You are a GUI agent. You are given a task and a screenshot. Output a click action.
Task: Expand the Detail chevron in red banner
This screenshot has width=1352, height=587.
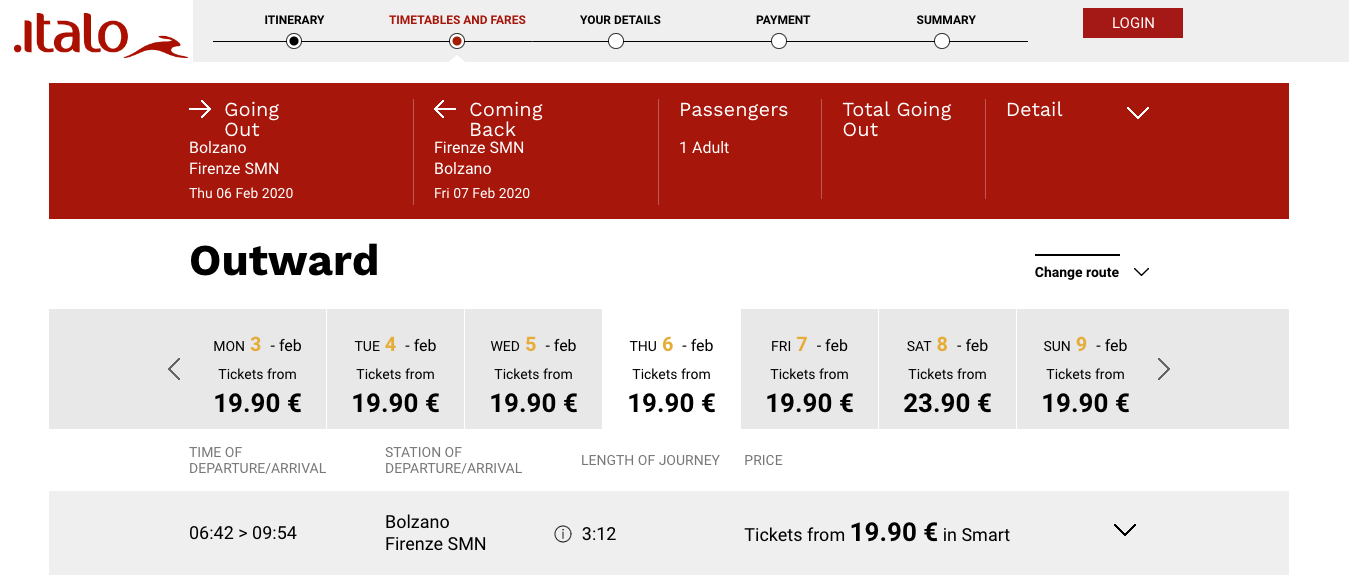pos(1138,113)
